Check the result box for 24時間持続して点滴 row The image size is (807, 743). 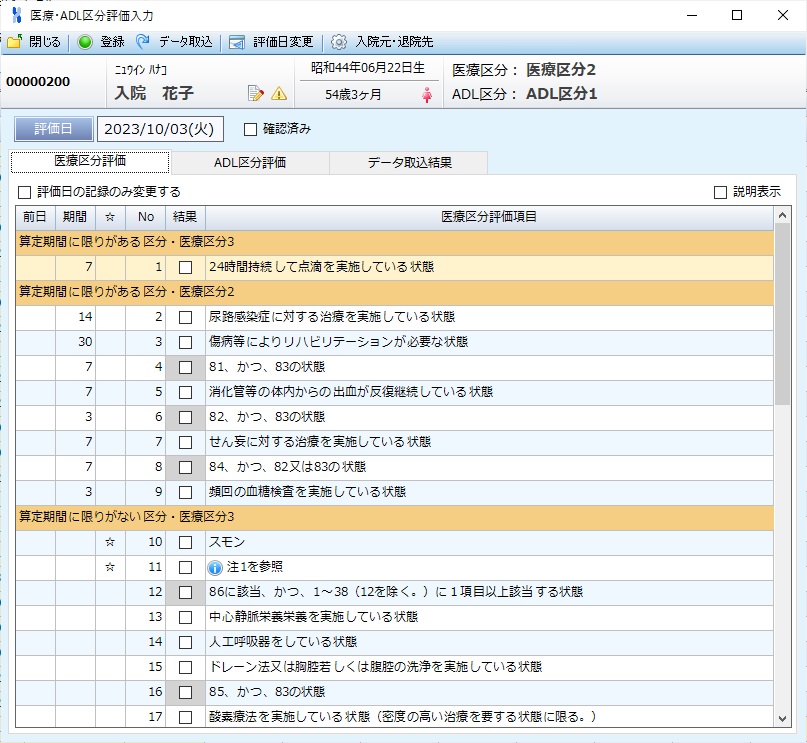[184, 266]
